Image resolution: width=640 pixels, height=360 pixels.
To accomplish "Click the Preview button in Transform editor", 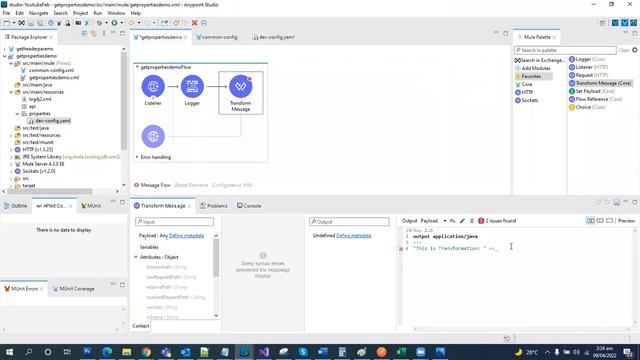I will coord(626,221).
